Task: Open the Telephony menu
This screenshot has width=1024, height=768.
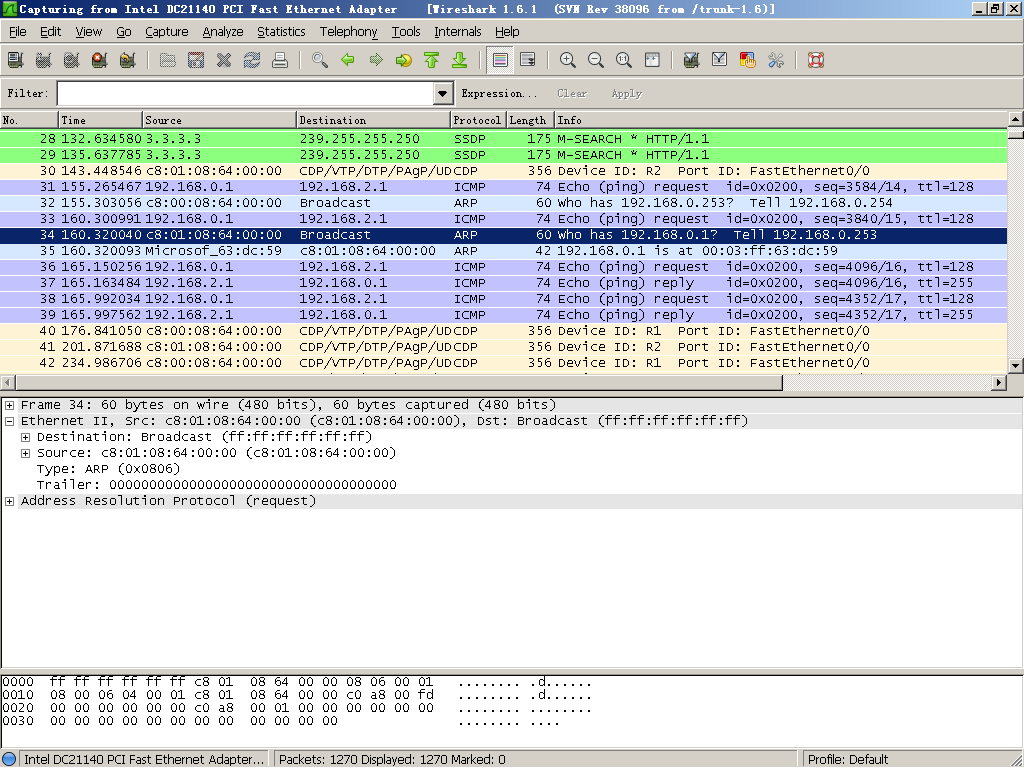Action: coord(348,31)
